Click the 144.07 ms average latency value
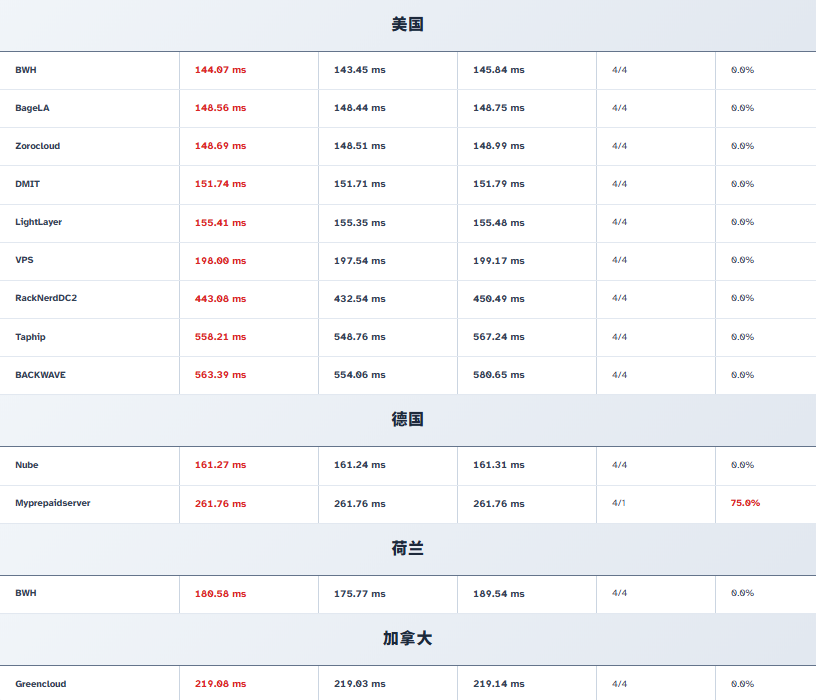 pyautogui.click(x=220, y=70)
